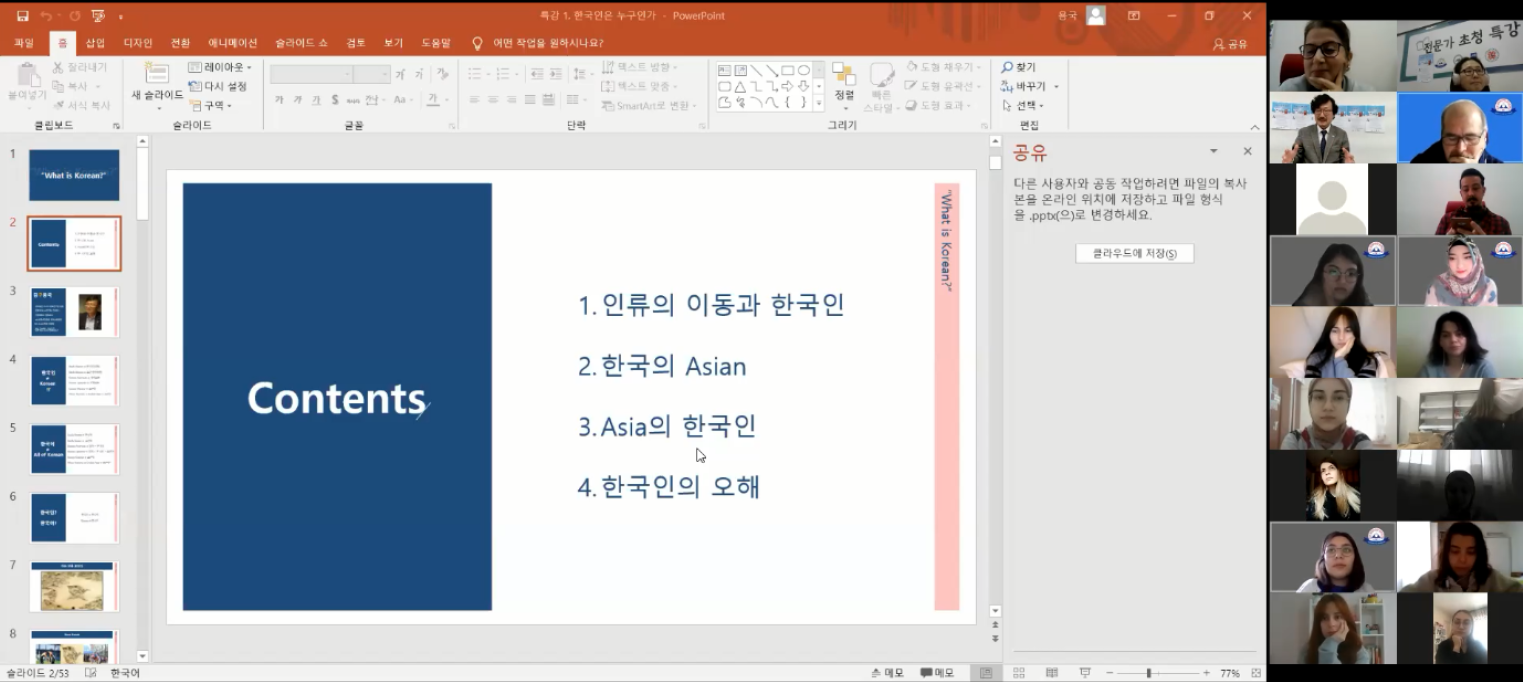Screen dimensions: 1523x682
Task: Close the 공유 share pane
Action: tap(1247, 151)
